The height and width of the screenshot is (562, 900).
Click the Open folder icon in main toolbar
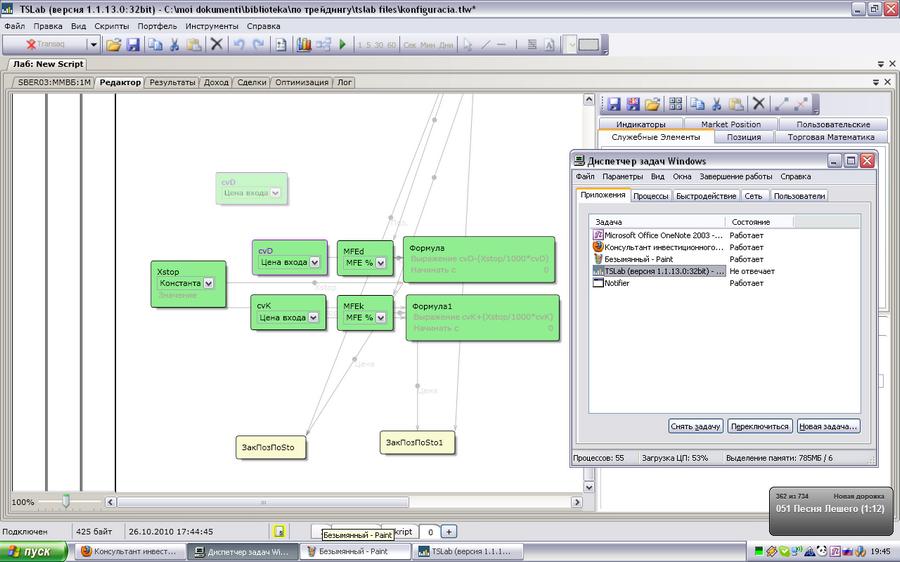(x=113, y=45)
